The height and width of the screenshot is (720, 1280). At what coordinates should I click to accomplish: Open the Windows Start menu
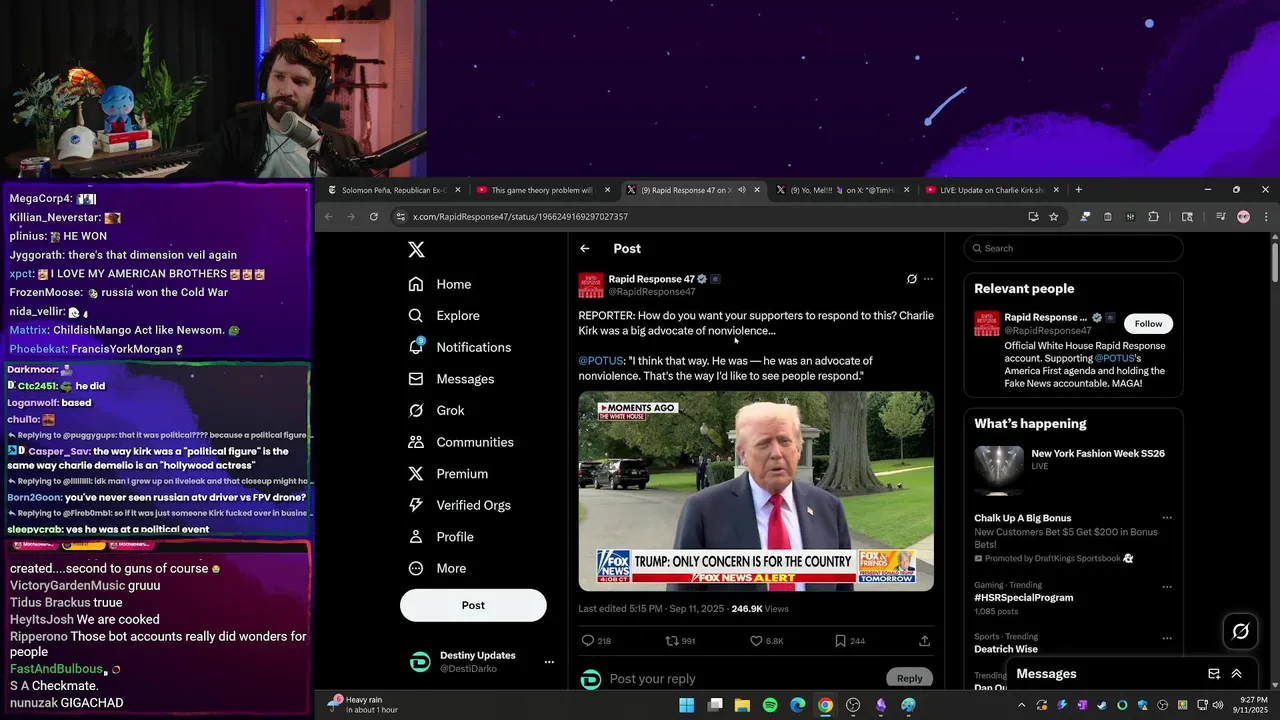pyautogui.click(x=687, y=705)
